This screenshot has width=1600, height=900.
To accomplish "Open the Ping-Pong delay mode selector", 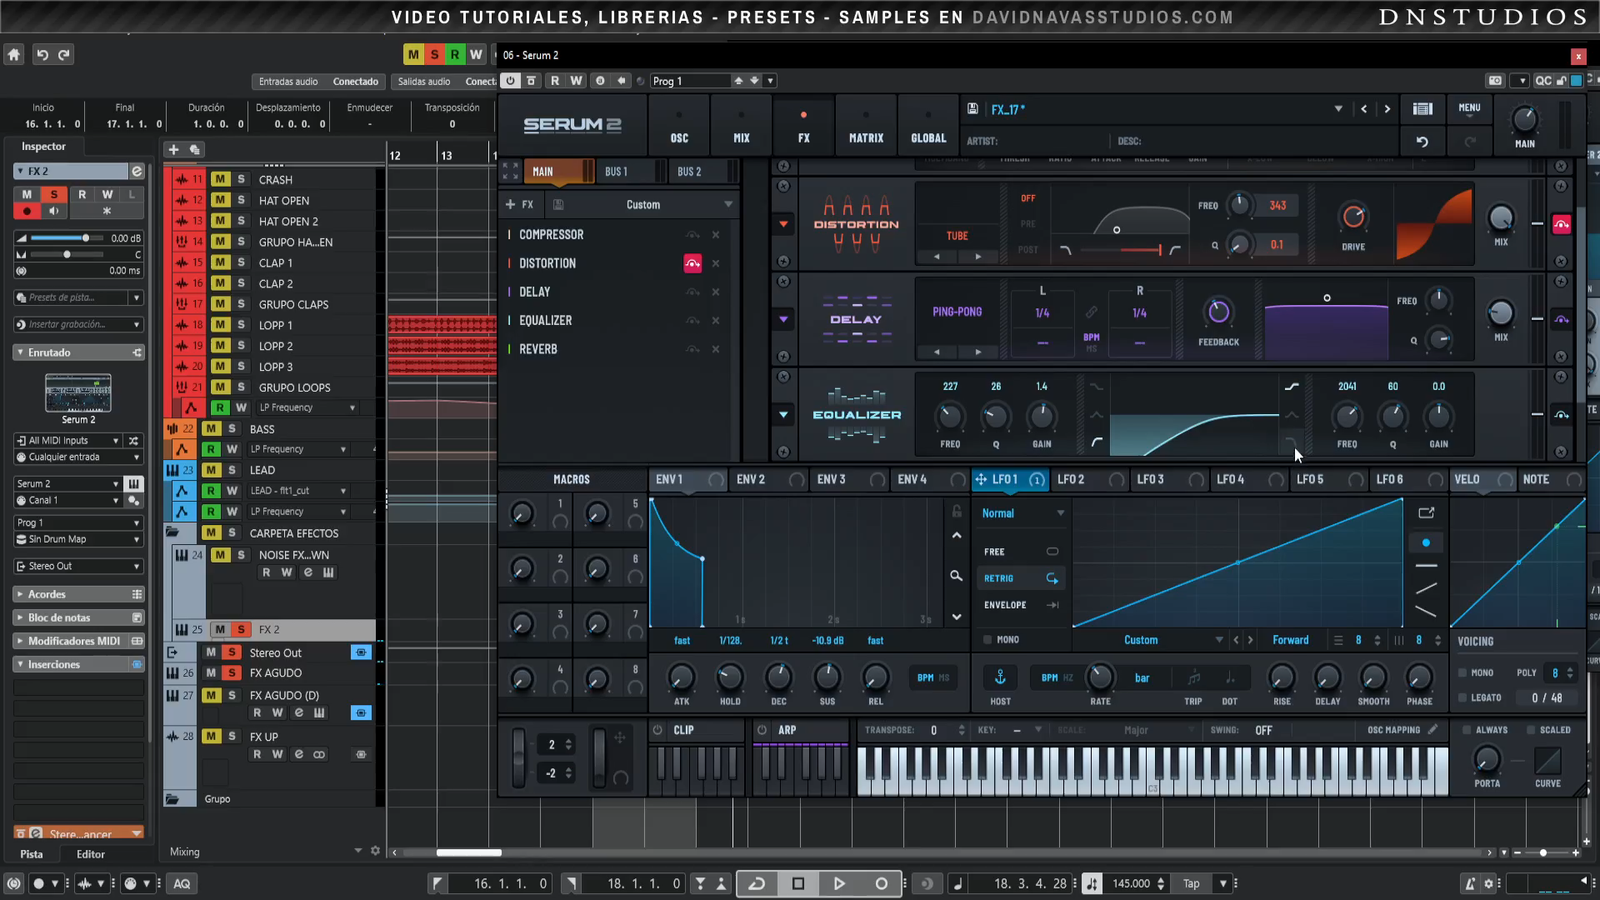I will 957,312.
